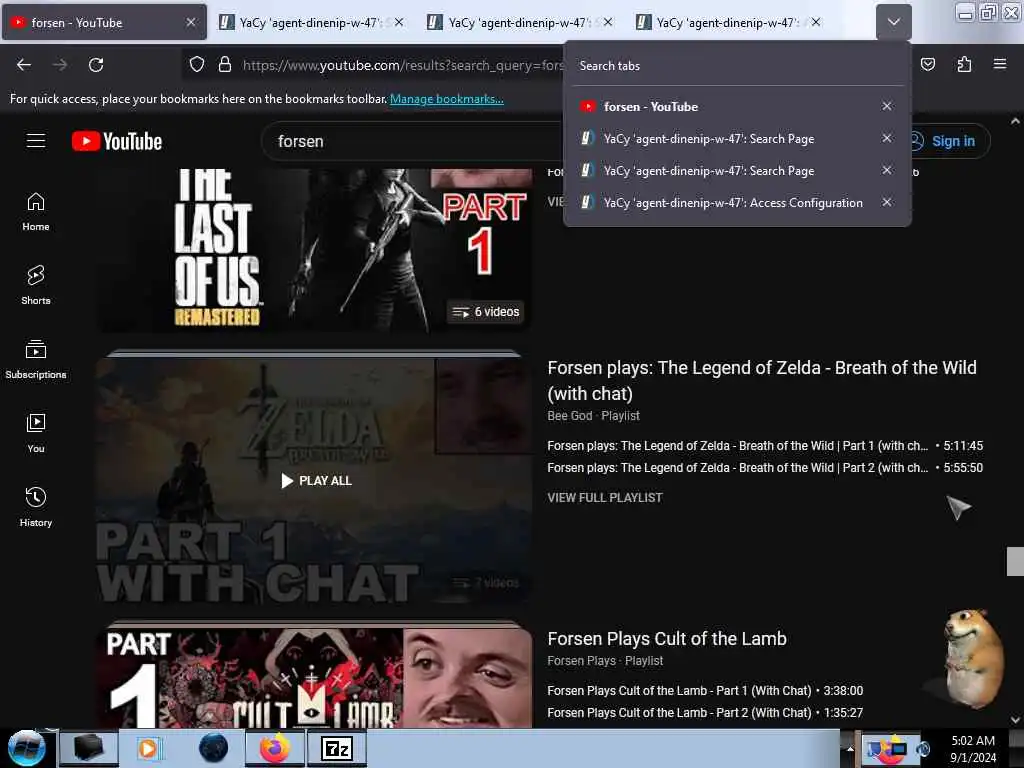Open the Forsen Plays channel link
This screenshot has width=1024, height=768.
click(x=581, y=661)
